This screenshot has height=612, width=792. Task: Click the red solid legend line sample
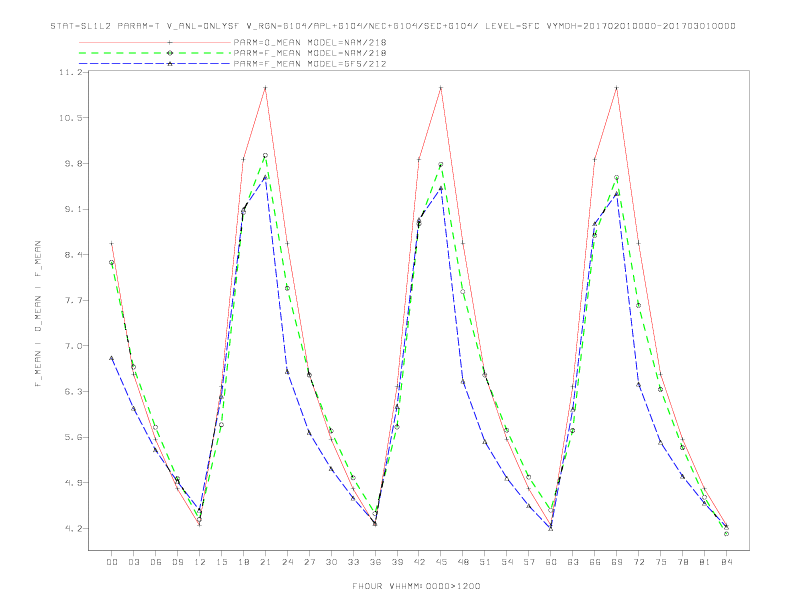(x=155, y=42)
